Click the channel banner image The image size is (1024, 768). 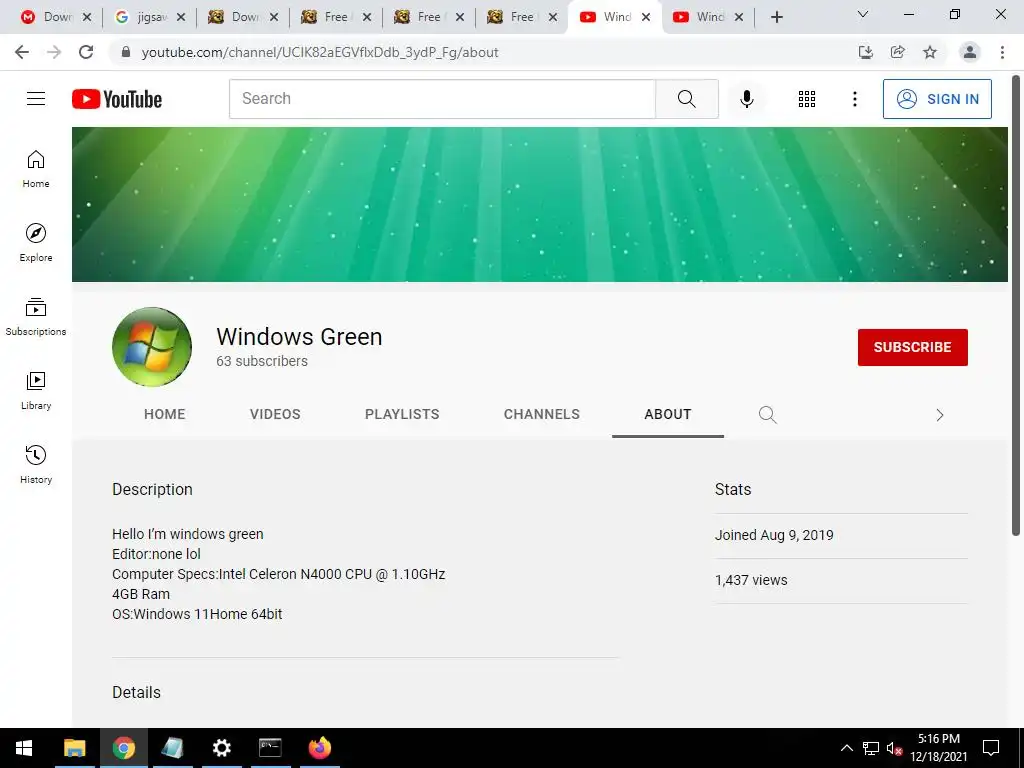(x=539, y=204)
